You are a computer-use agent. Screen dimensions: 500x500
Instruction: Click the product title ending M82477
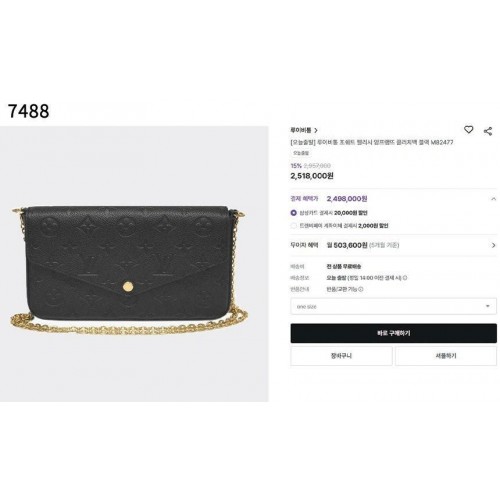372,142
